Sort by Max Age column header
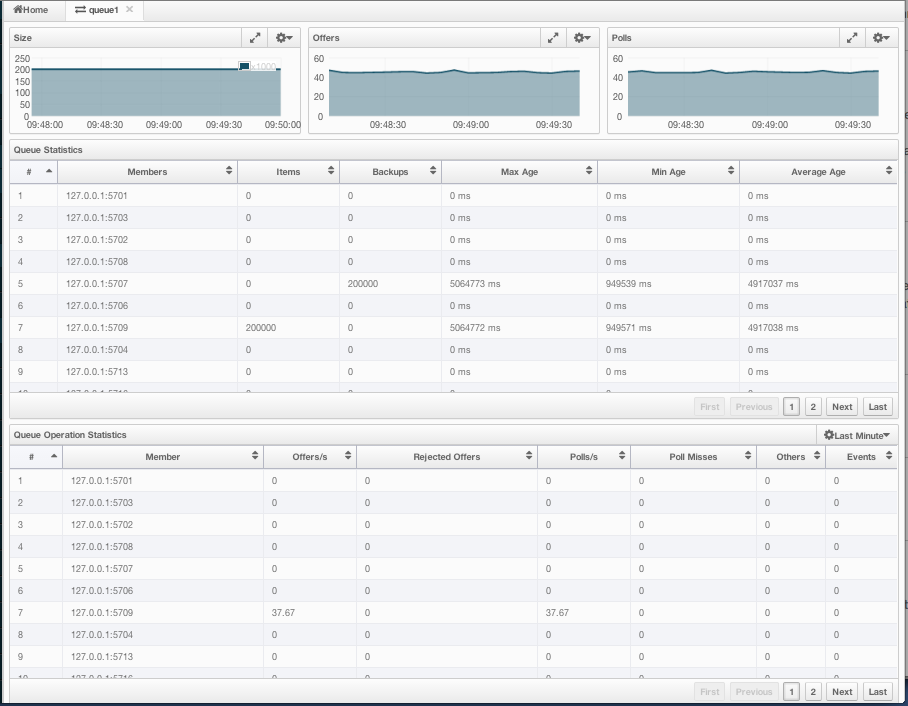 tap(519, 172)
